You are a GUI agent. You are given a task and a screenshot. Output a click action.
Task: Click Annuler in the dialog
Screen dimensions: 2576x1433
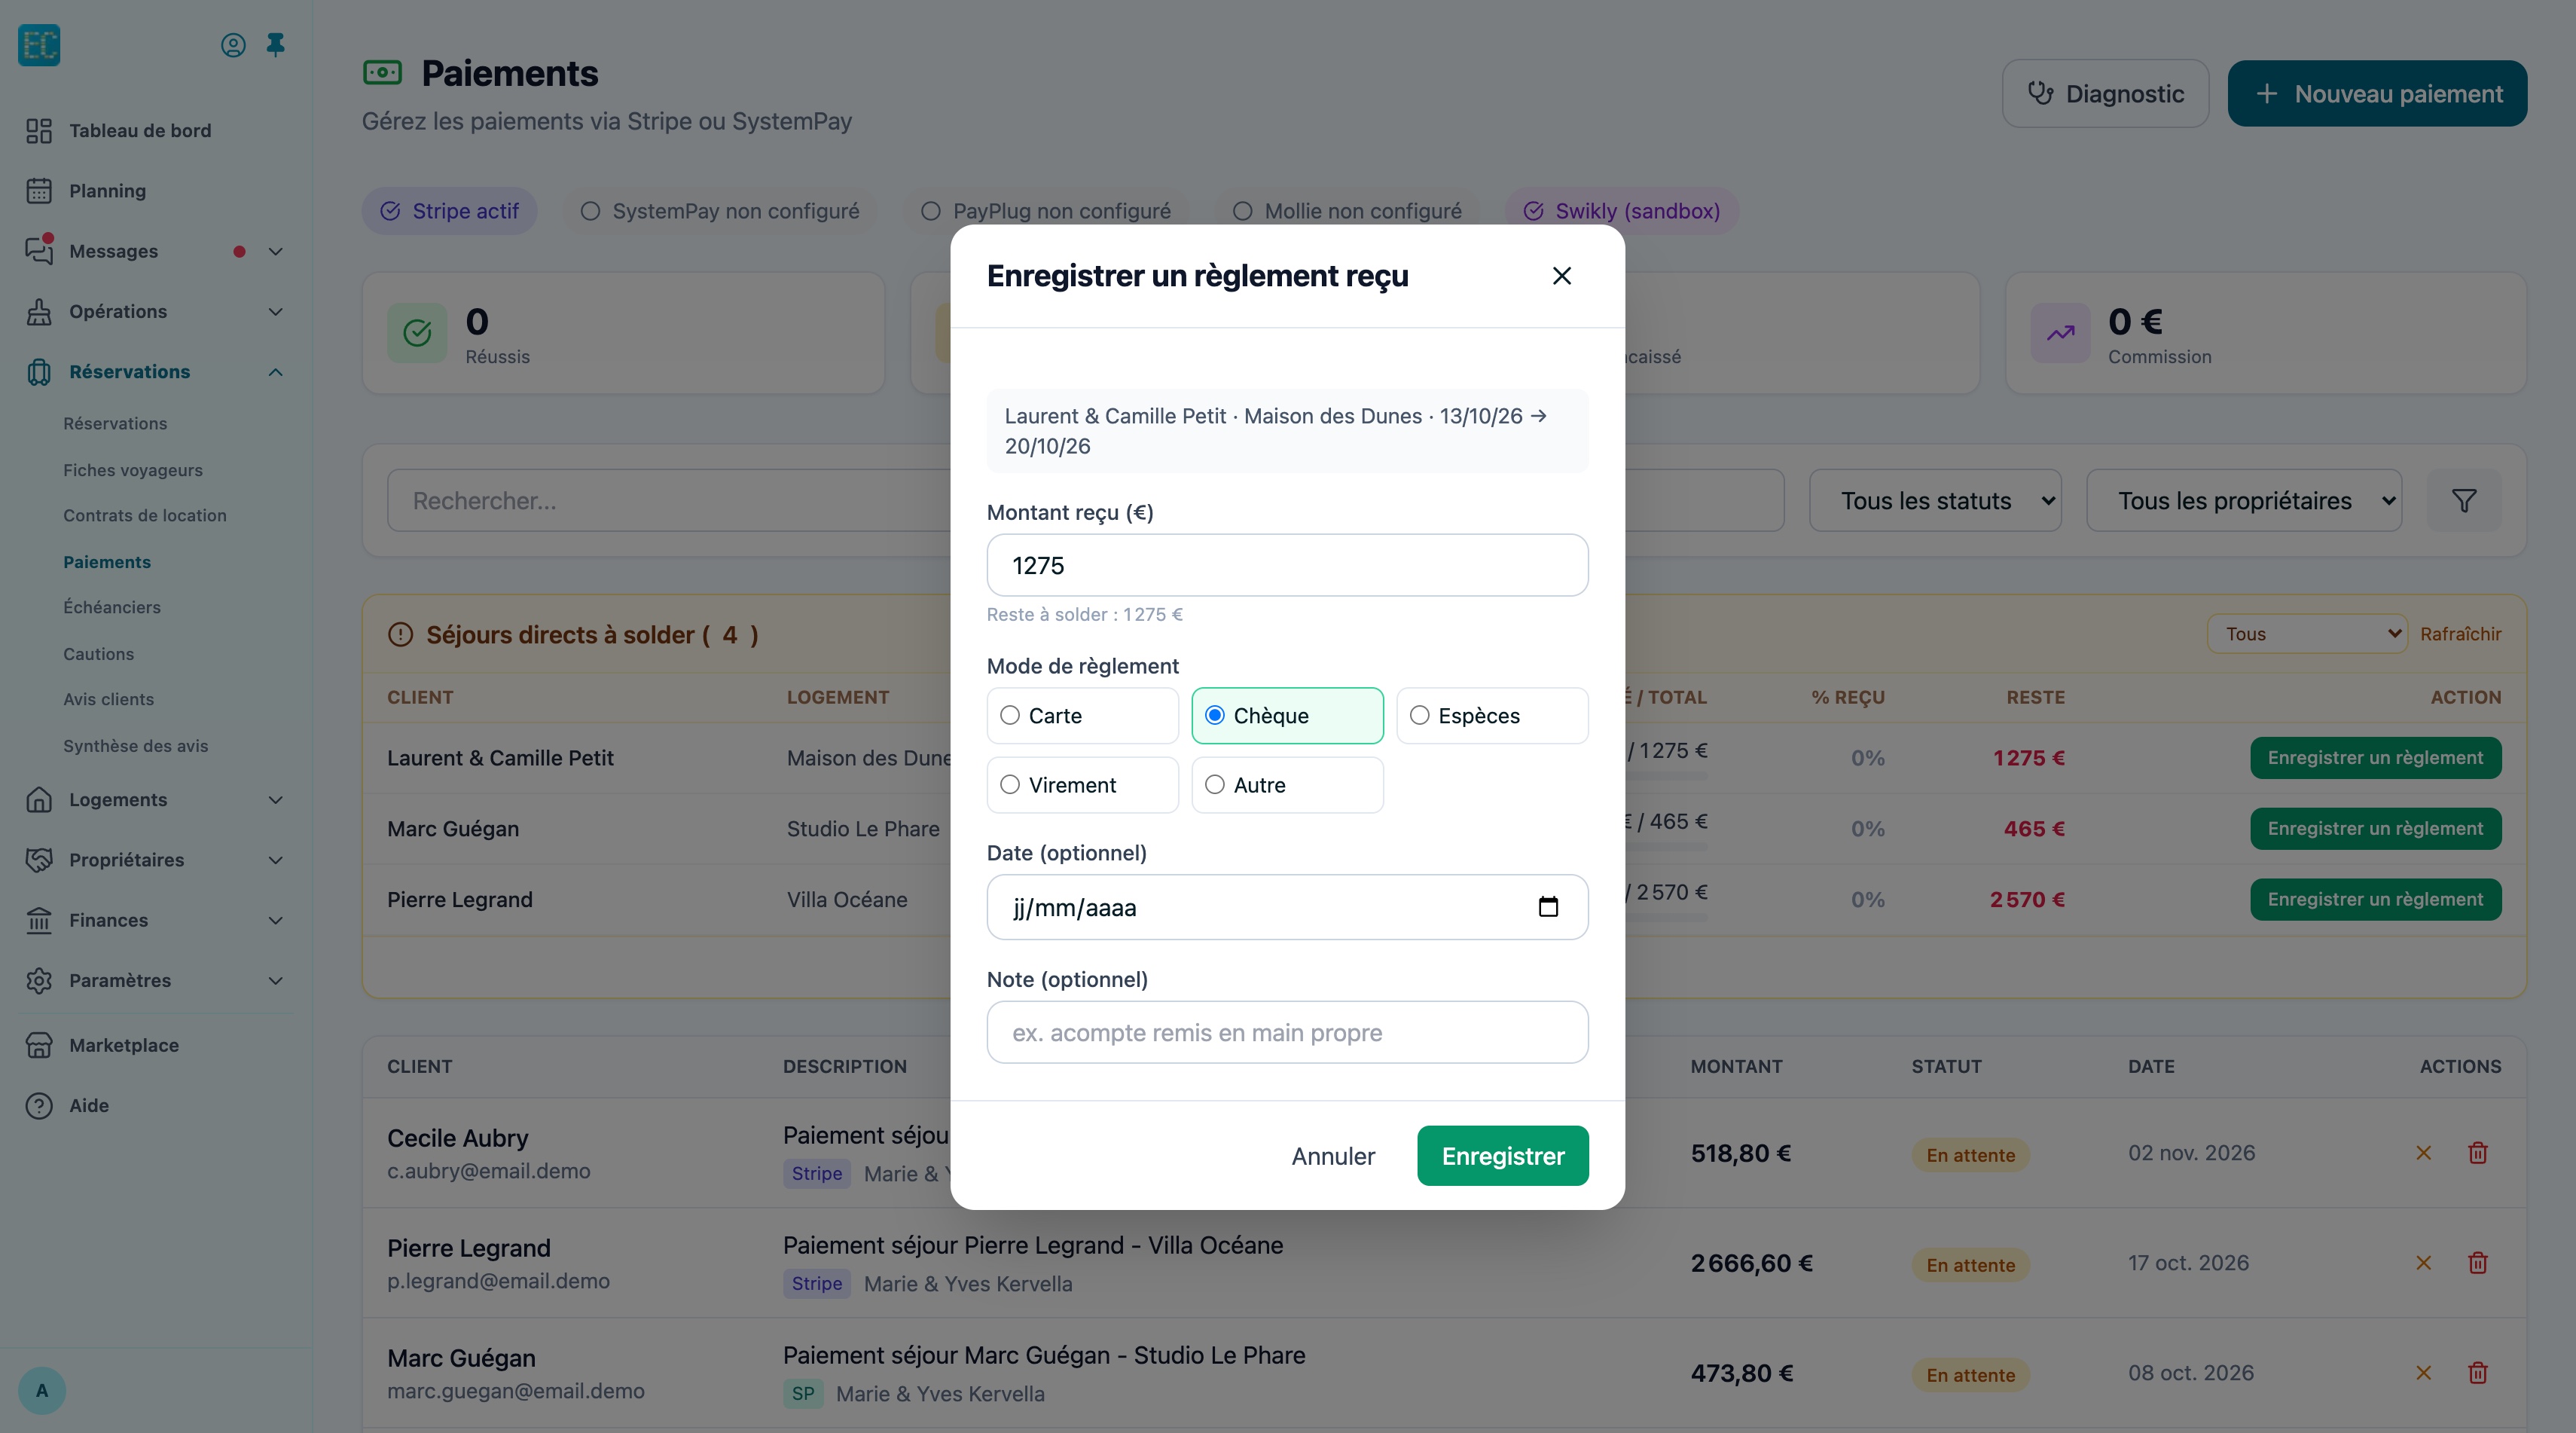pos(1333,1156)
